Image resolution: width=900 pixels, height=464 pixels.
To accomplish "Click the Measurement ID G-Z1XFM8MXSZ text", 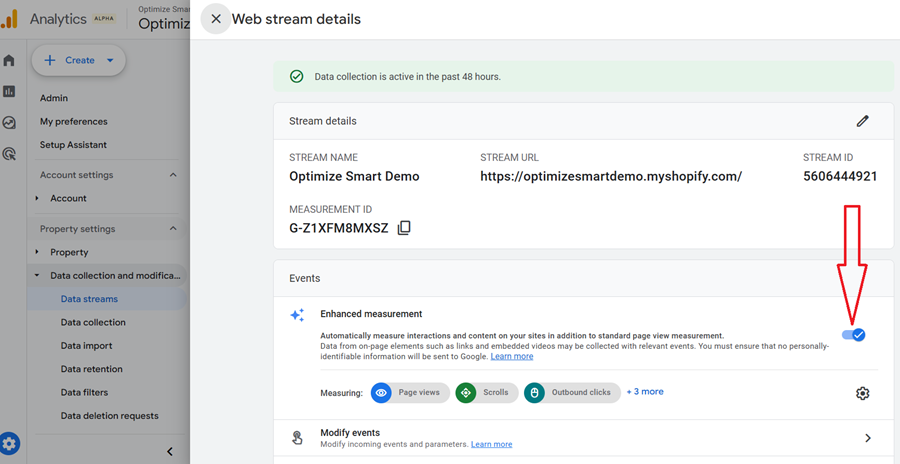I will coord(339,229).
